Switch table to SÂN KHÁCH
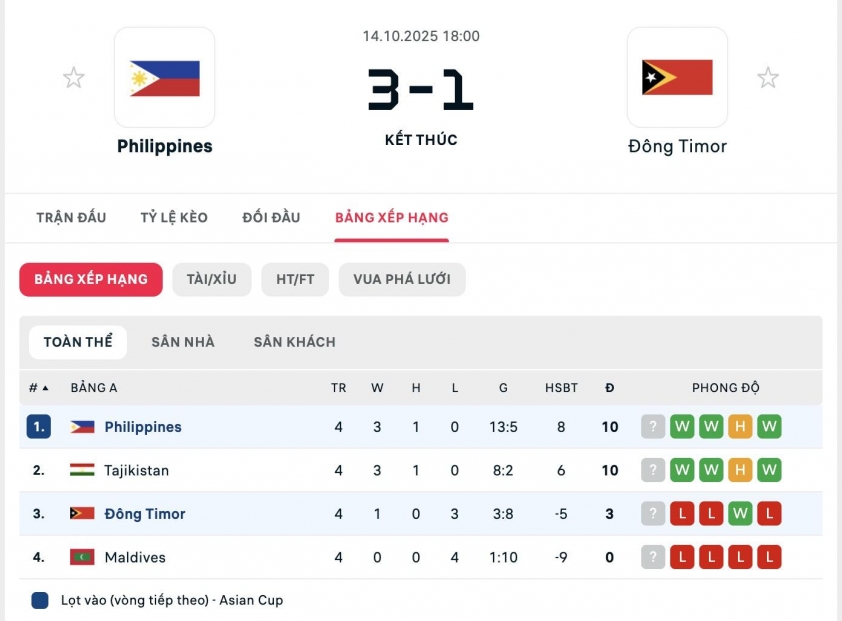Screen dimensions: 842x621 click(x=294, y=342)
